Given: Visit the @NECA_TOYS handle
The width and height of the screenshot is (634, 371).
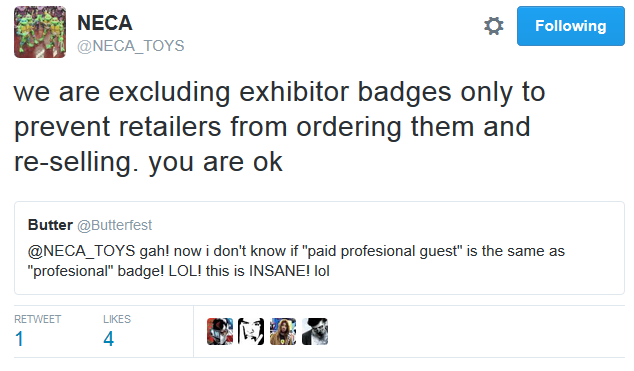Looking at the screenshot, I should pyautogui.click(x=131, y=46).
